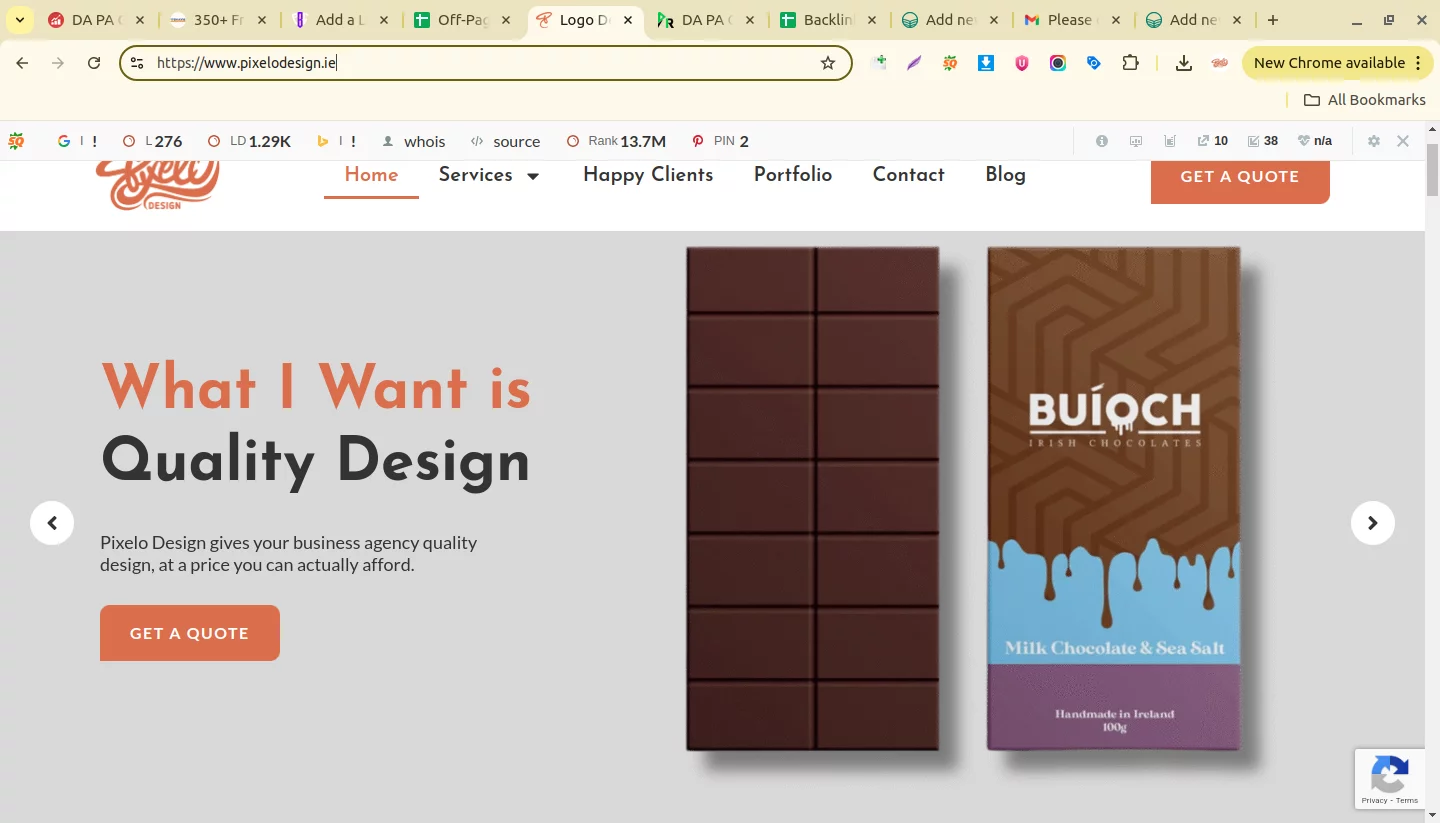Click the SEOquake extension icon in Chrome toolbar

click(x=950, y=63)
